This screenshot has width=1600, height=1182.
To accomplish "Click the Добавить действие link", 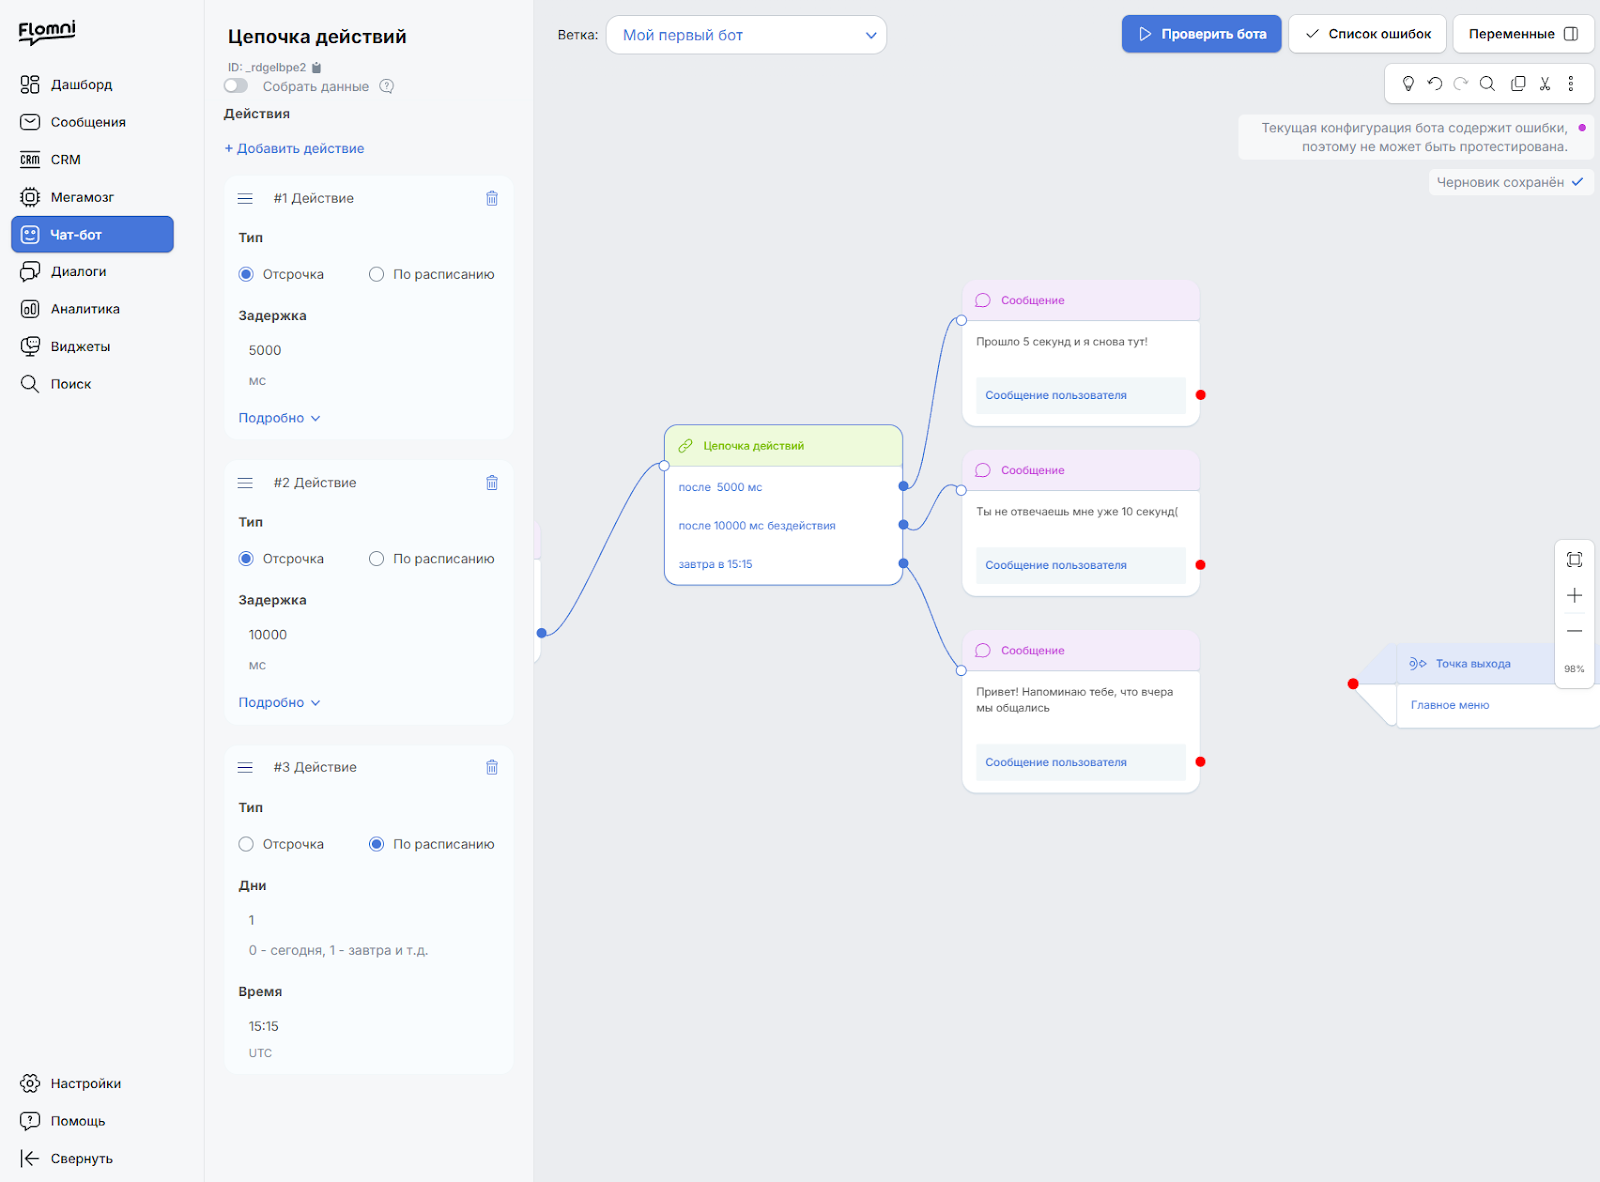I will click(x=294, y=148).
